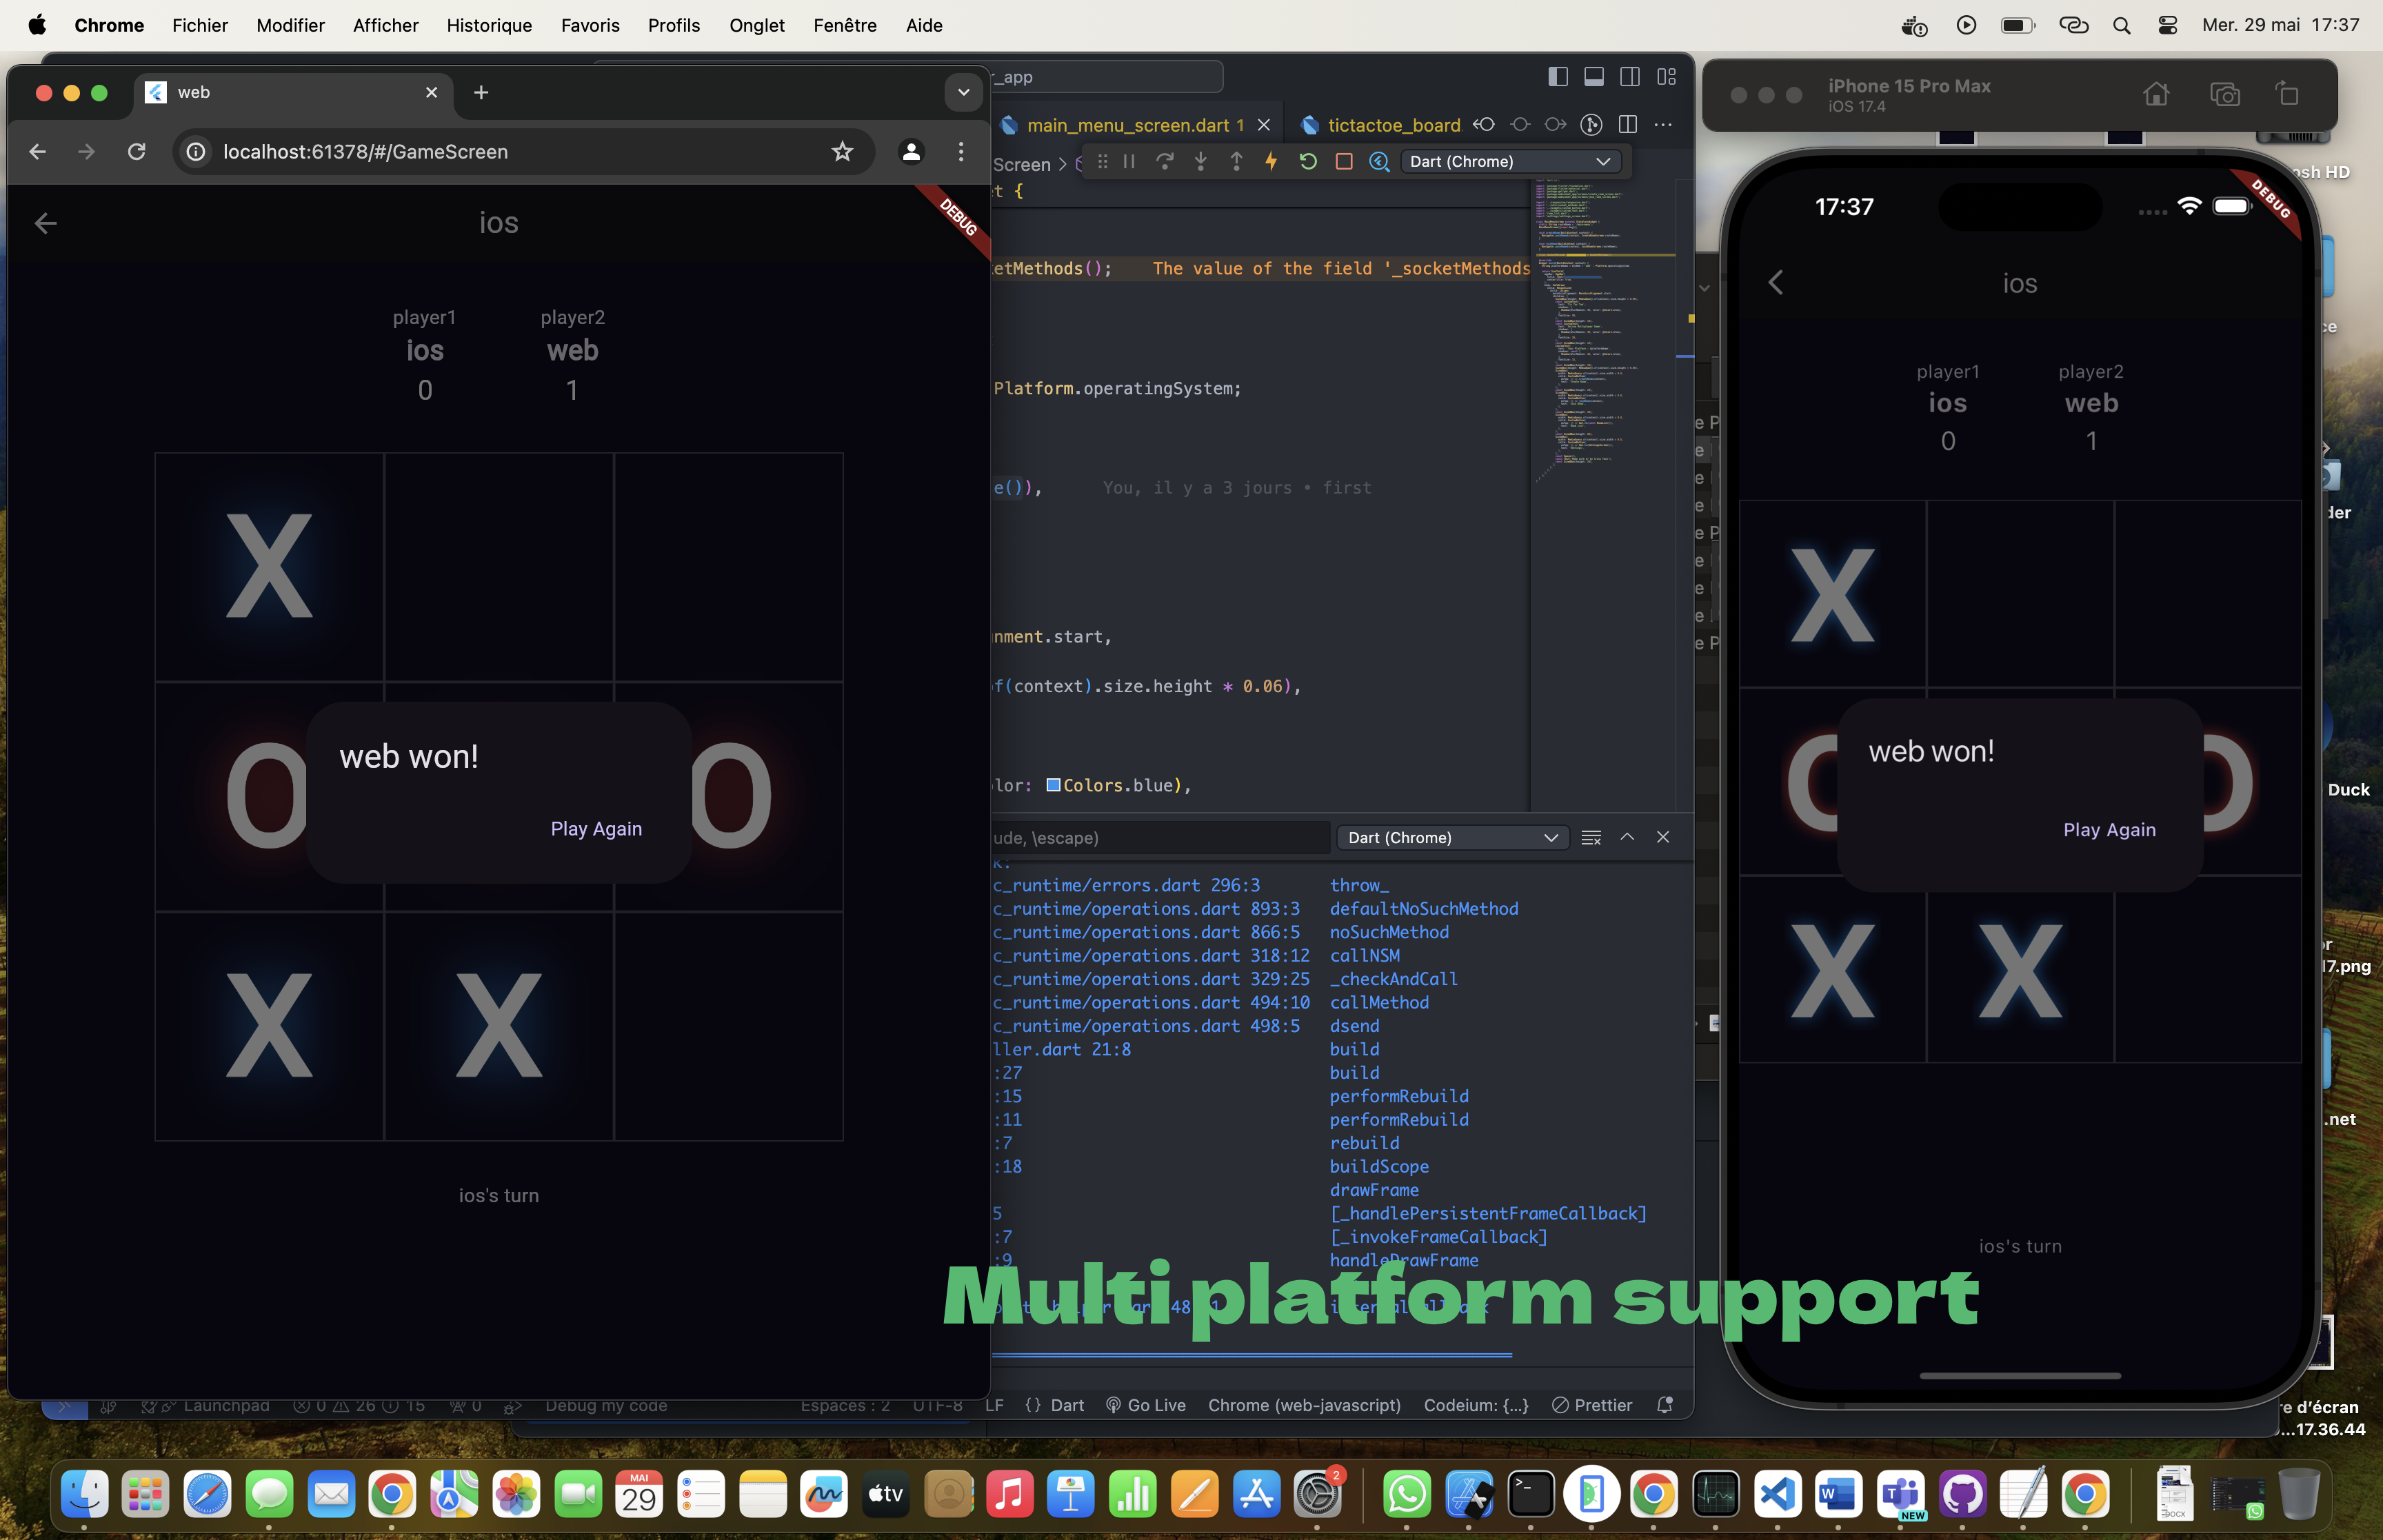Toggle the VS Code bottom panel visibility
Image resolution: width=2383 pixels, height=1540 pixels.
(x=1594, y=76)
